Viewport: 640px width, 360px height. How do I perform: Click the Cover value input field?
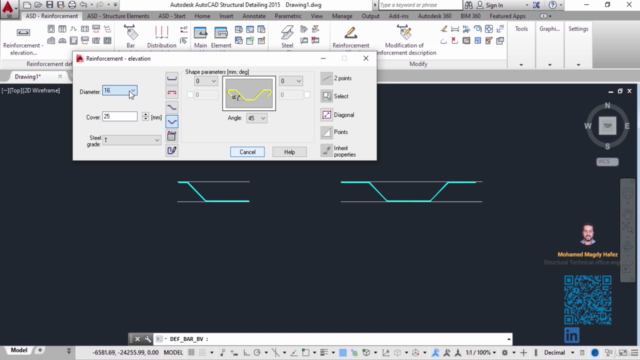tap(120, 116)
